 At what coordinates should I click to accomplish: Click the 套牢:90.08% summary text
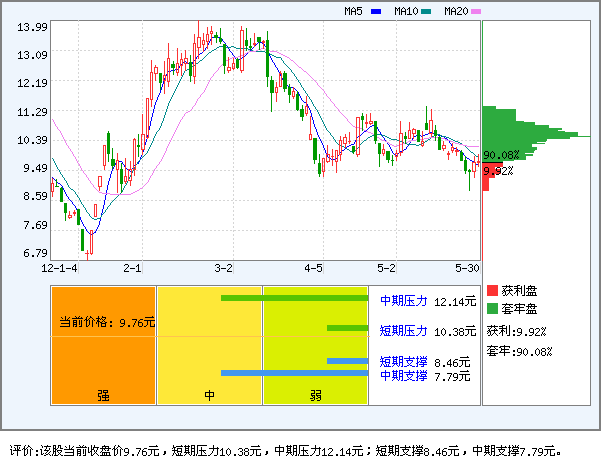coord(519,351)
